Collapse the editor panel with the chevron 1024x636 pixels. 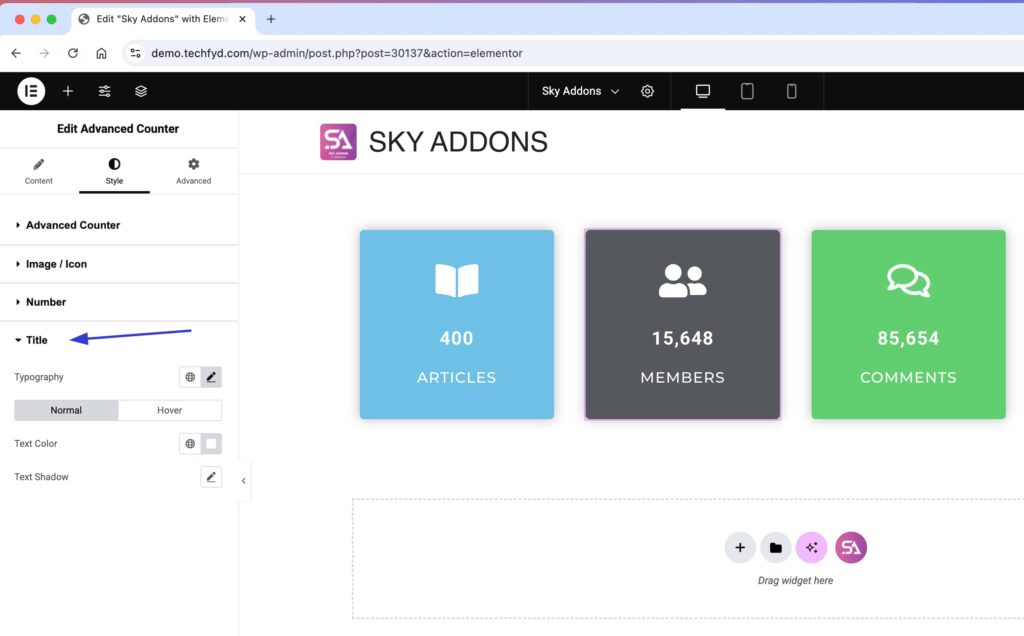pyautogui.click(x=244, y=481)
